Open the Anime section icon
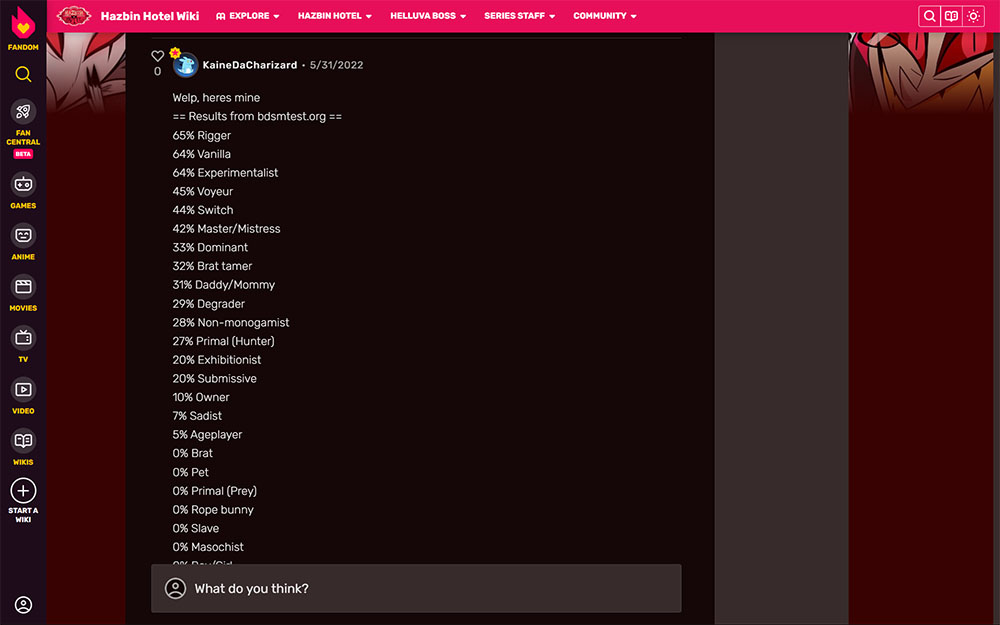The height and width of the screenshot is (625, 1000). point(23,236)
